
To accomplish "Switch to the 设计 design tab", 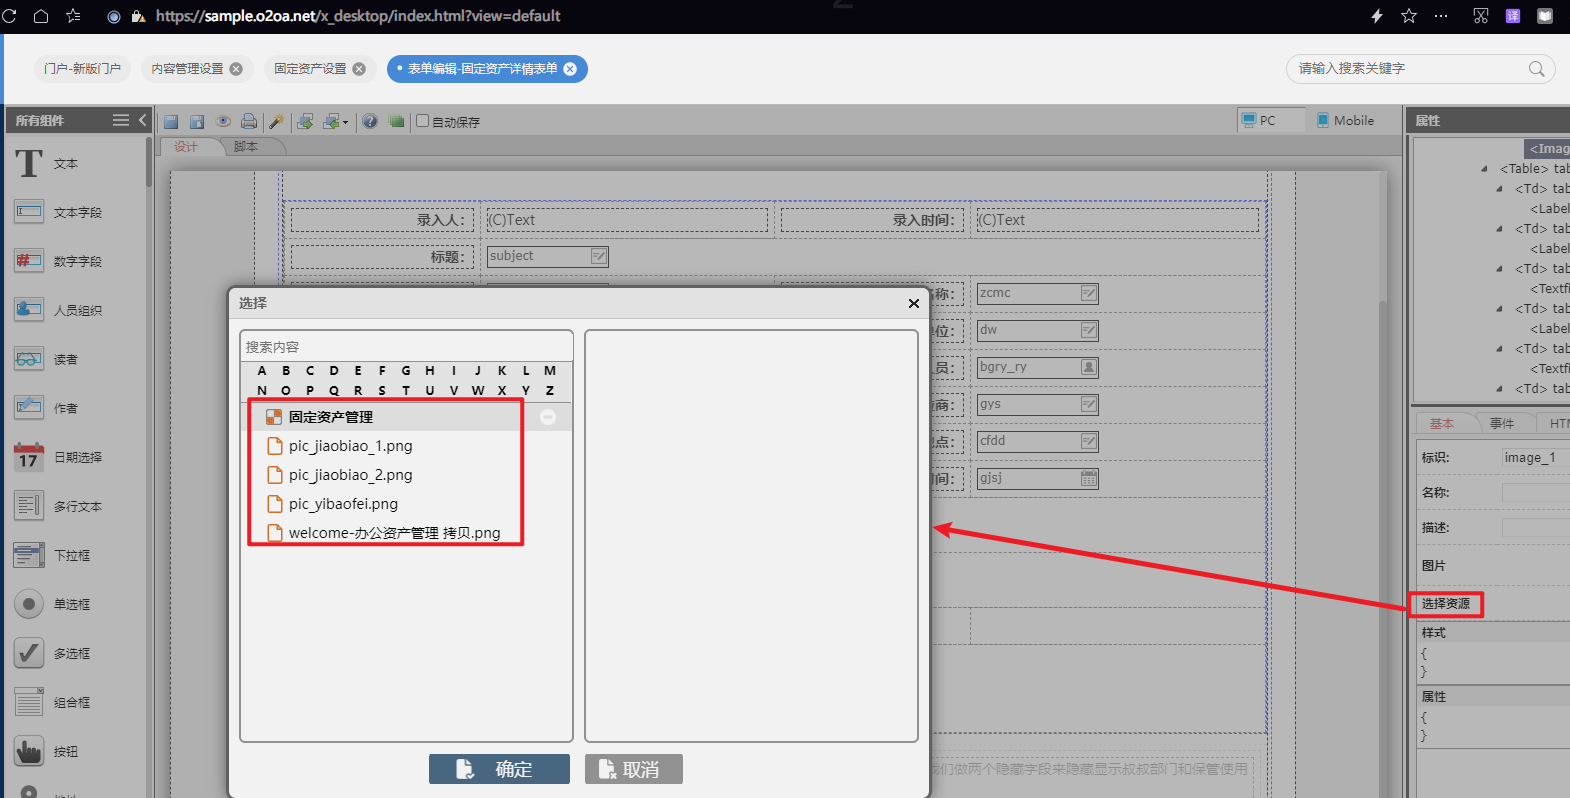I will 187,147.
